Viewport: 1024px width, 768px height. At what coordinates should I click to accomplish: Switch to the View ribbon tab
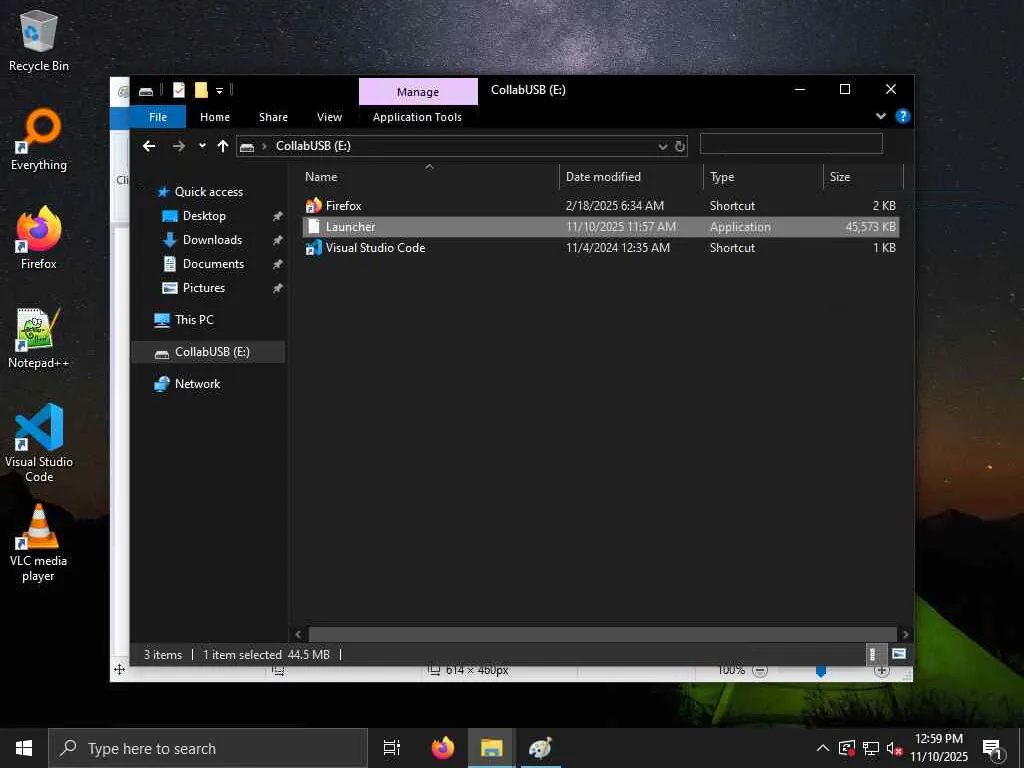pyautogui.click(x=329, y=117)
